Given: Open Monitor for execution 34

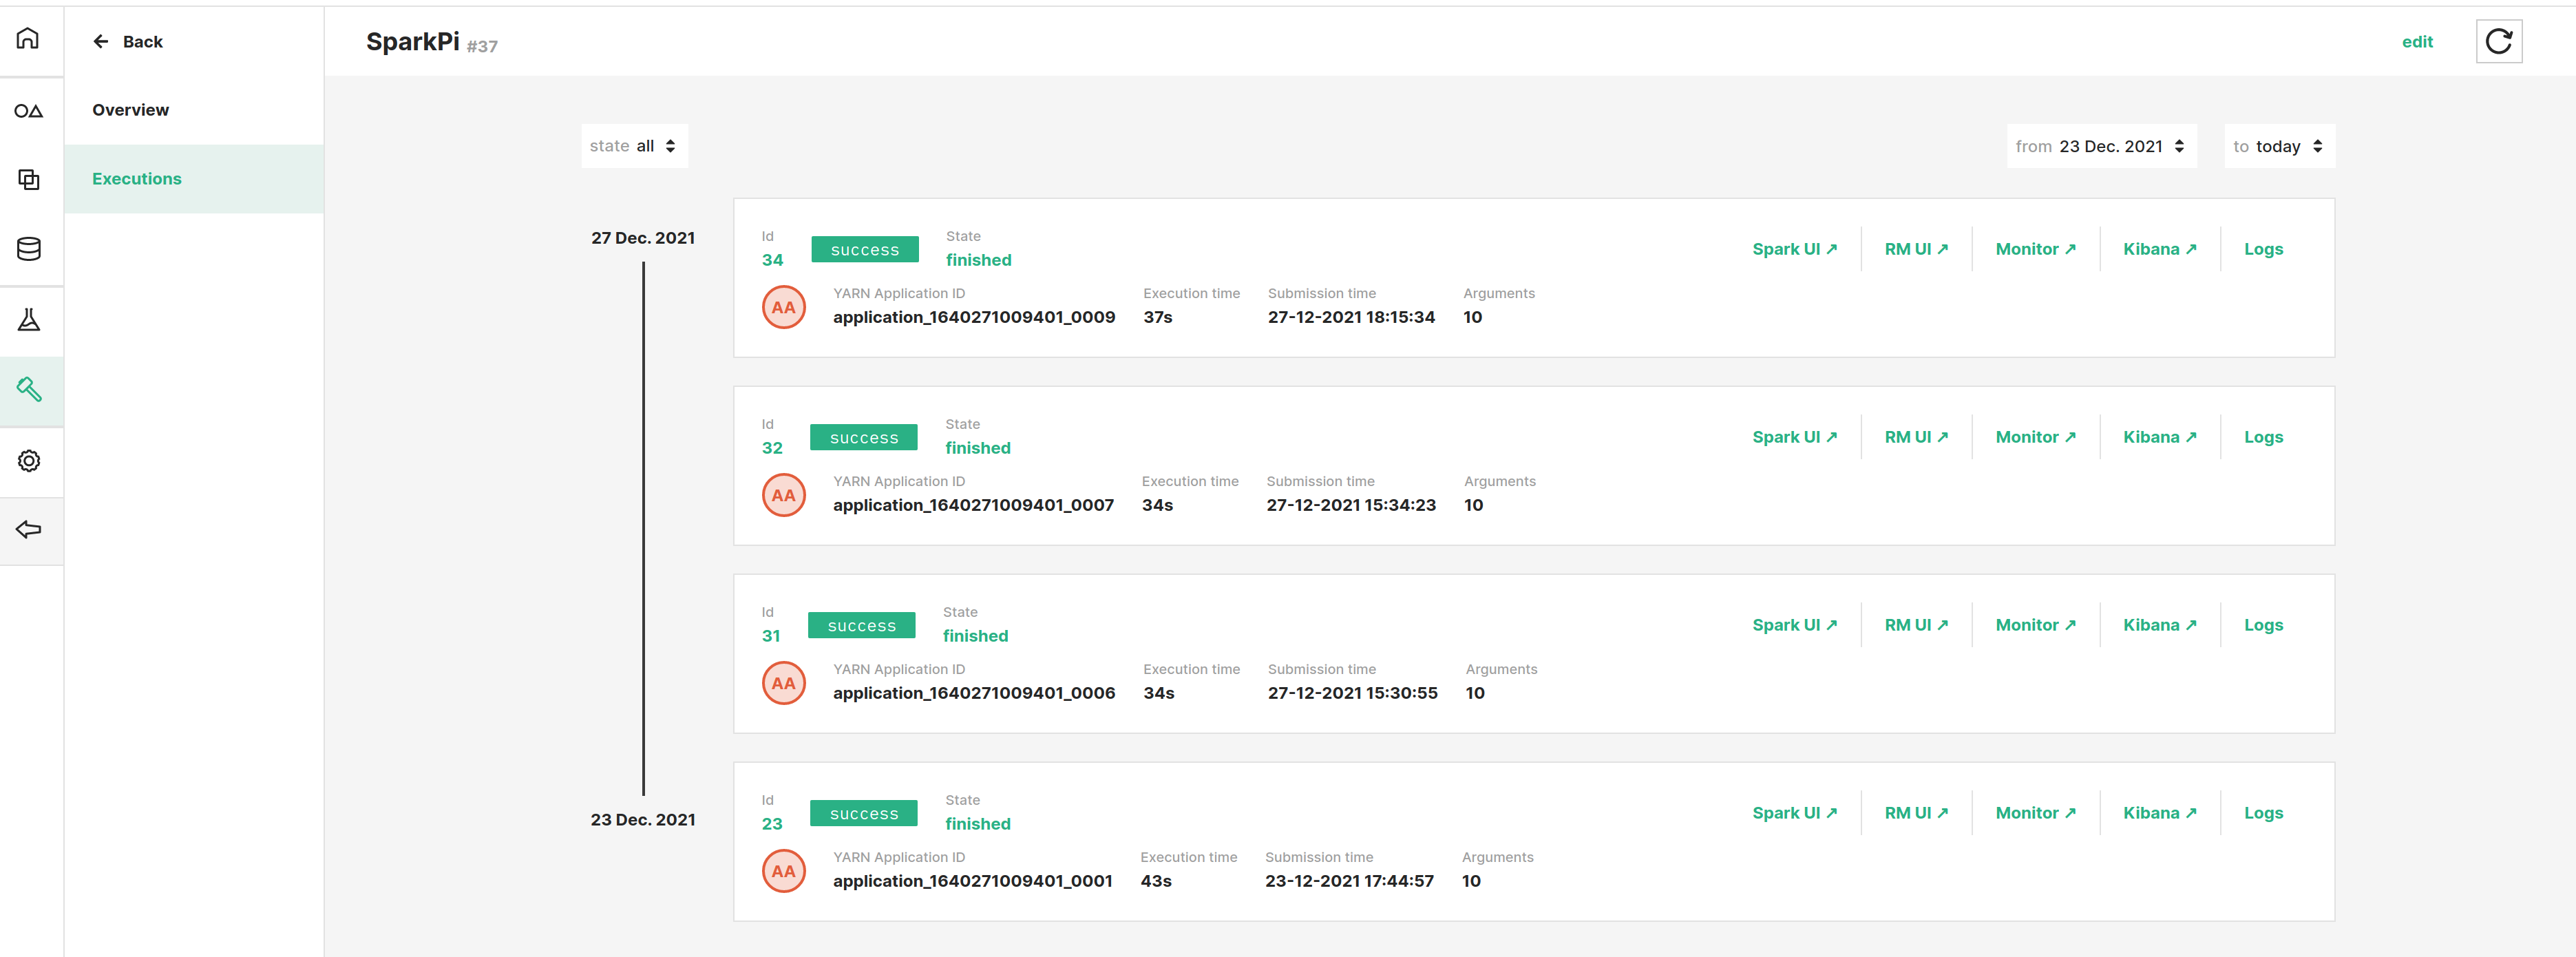Looking at the screenshot, I should pos(2035,249).
